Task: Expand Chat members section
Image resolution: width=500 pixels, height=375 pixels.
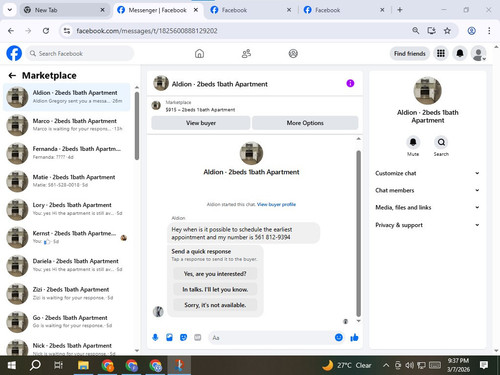Action: pyautogui.click(x=427, y=190)
